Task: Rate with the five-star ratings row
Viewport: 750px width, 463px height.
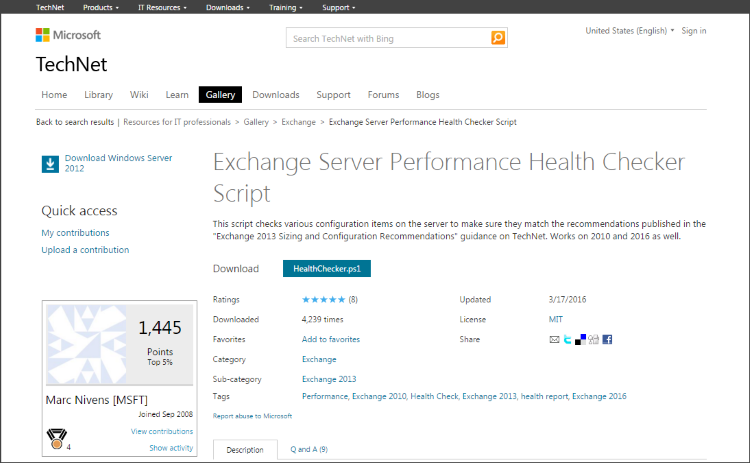Action: tap(323, 299)
